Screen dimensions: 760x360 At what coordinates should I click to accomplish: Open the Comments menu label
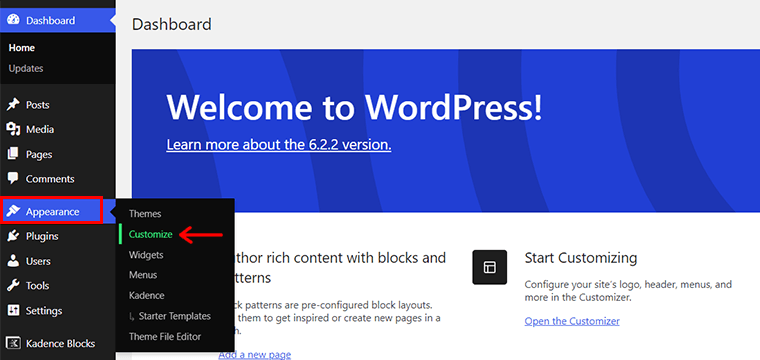click(x=50, y=179)
